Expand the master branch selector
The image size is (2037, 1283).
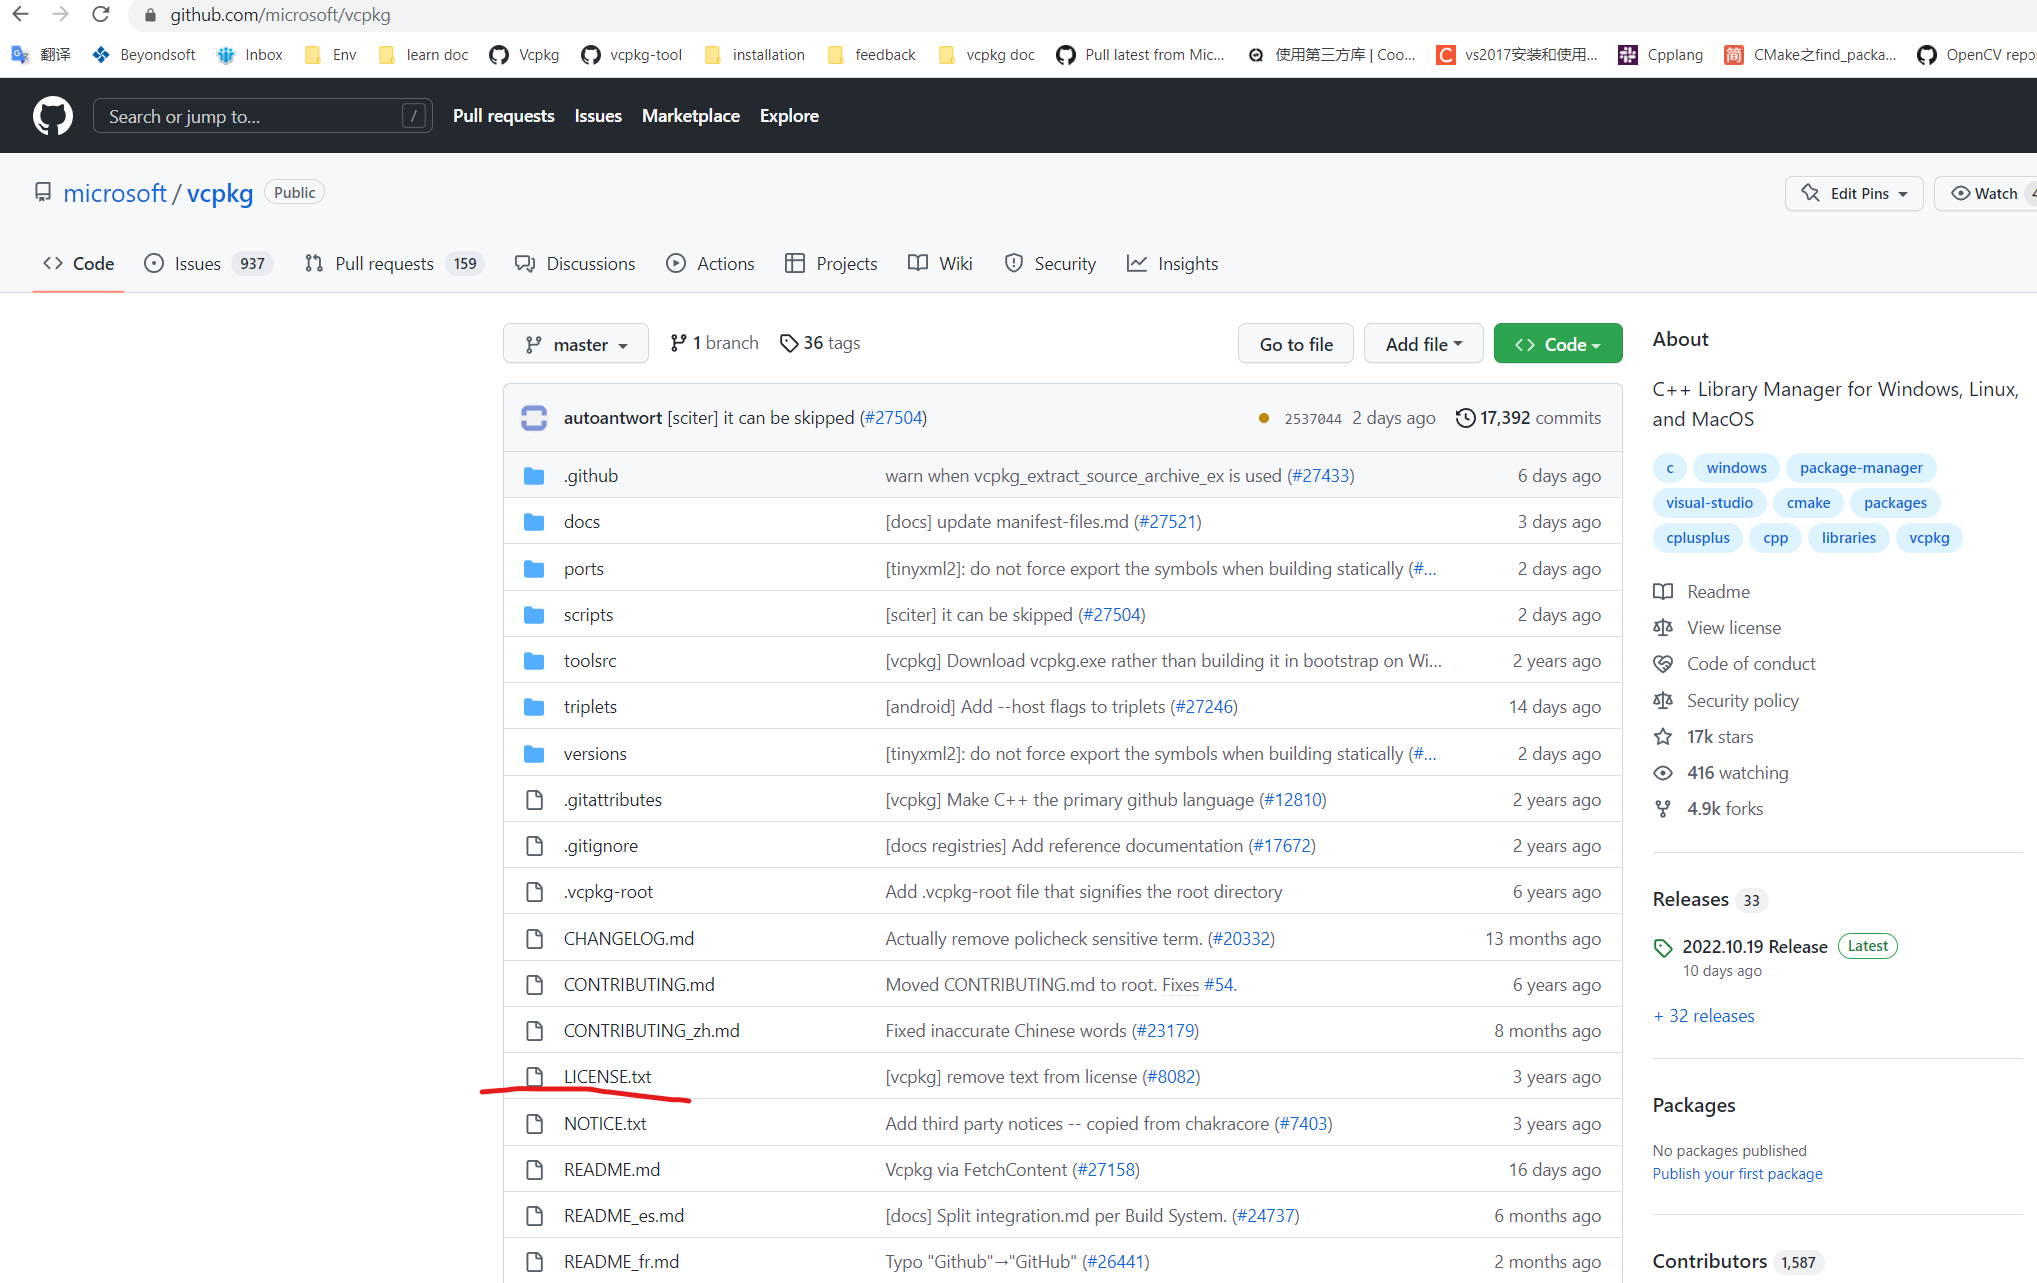[576, 343]
